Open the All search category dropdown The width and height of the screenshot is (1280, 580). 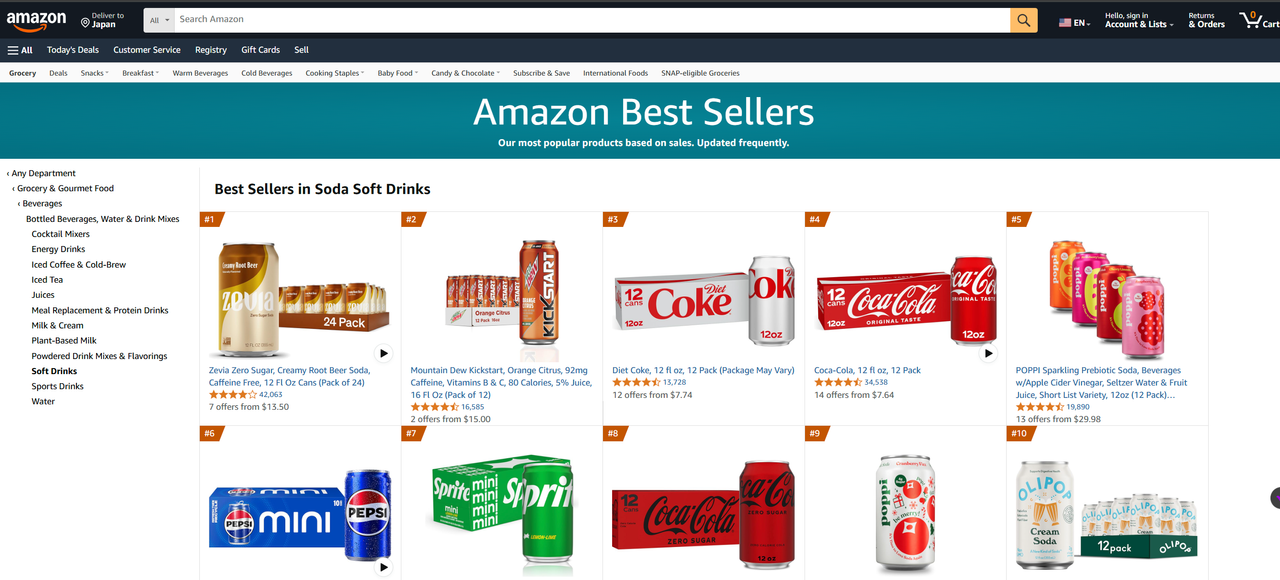(x=160, y=20)
